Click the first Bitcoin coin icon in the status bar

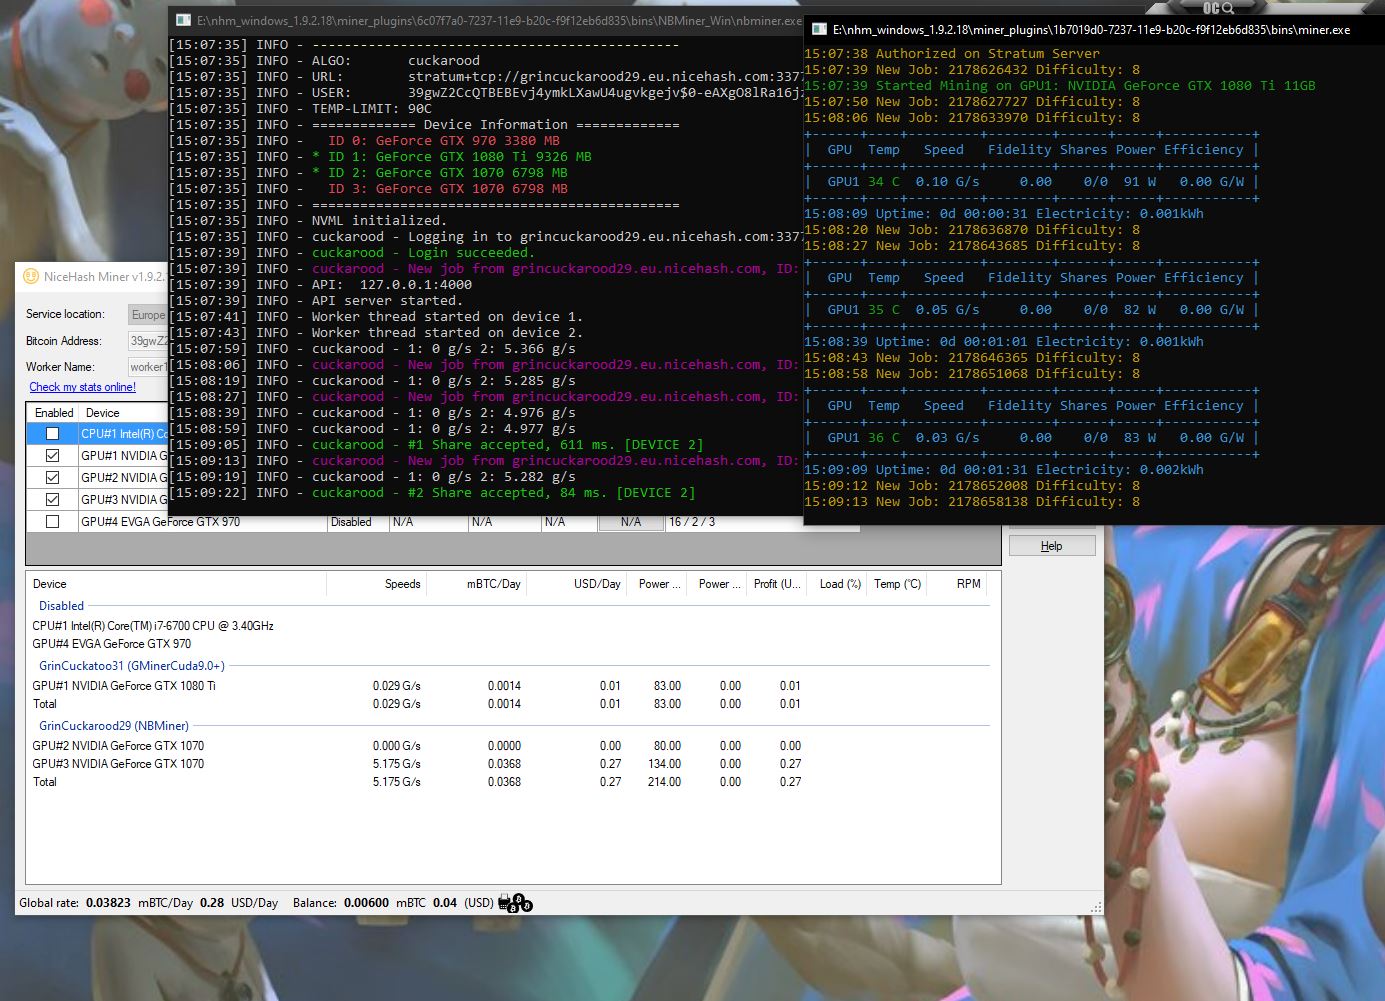pos(518,899)
